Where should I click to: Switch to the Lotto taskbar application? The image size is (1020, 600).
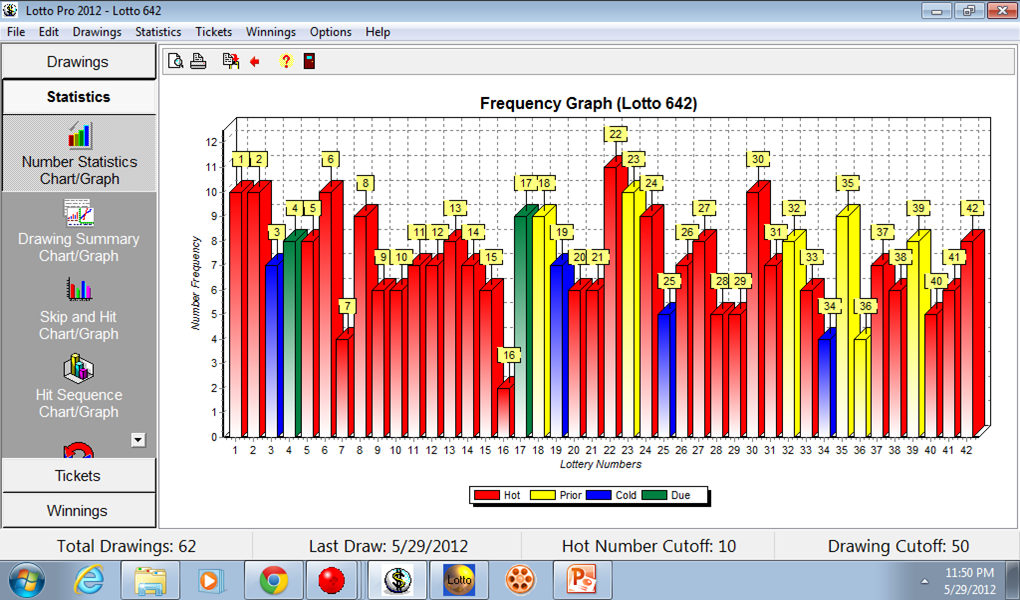(x=459, y=580)
